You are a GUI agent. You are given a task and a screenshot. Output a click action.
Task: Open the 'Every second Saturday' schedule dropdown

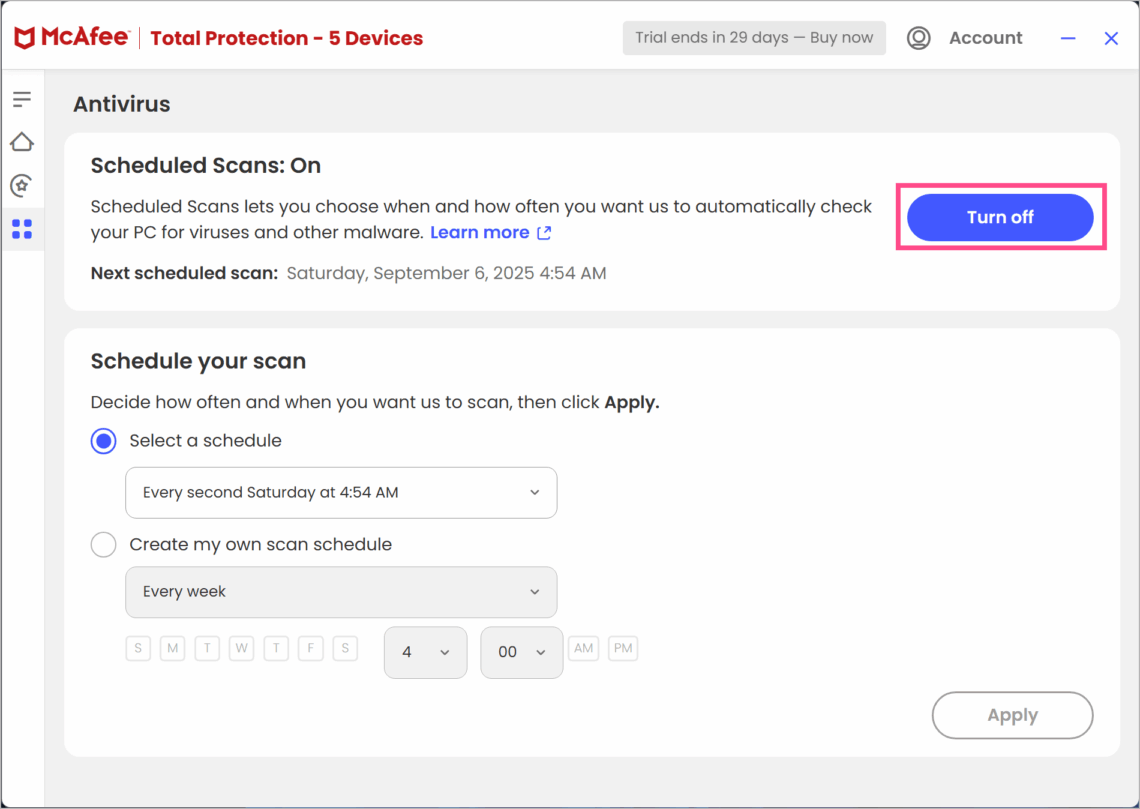340,492
